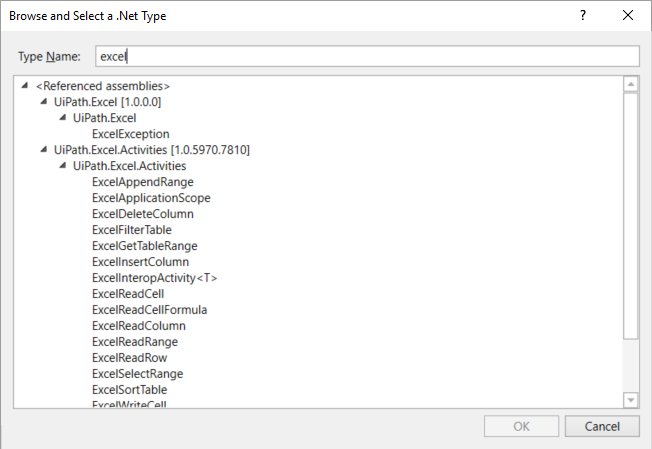Select the ExcelInsertColumn type
652x449 pixels.
coord(141,262)
